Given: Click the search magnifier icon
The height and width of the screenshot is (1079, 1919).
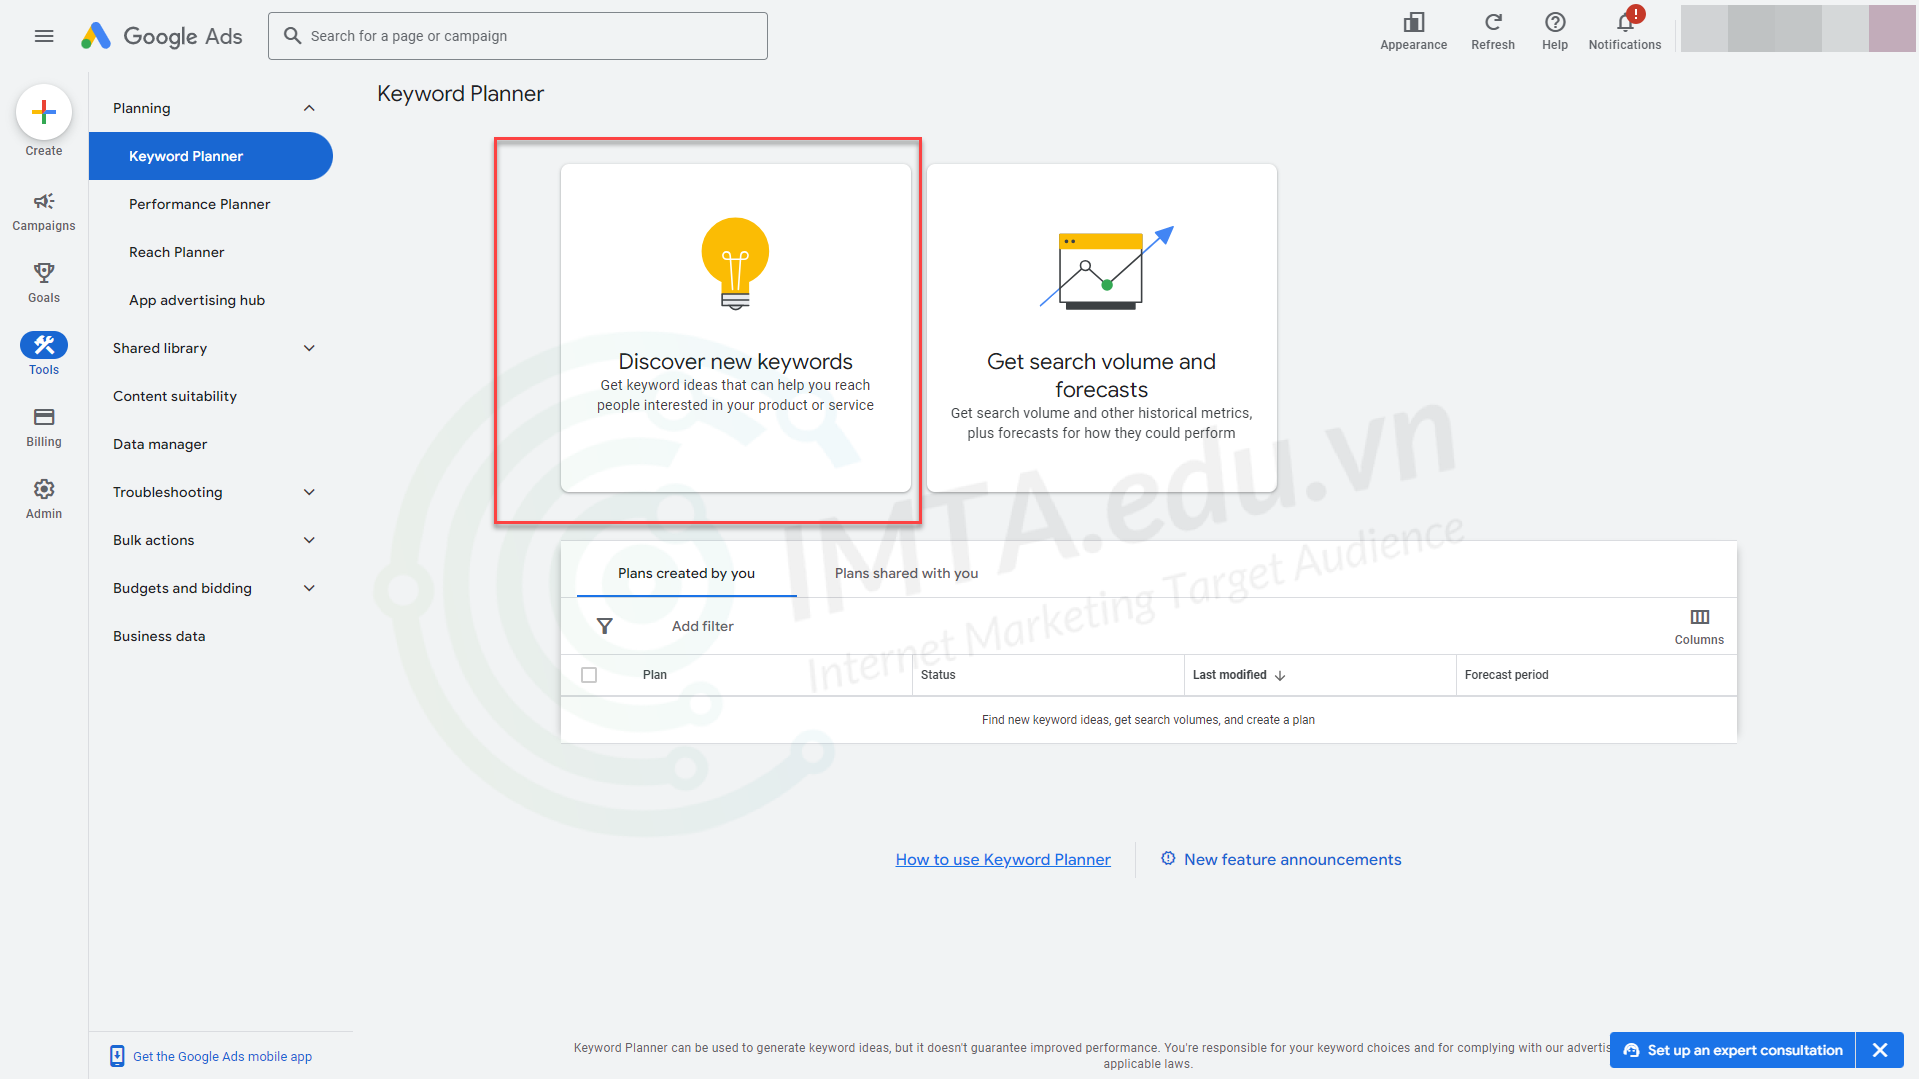Looking at the screenshot, I should pyautogui.click(x=292, y=36).
